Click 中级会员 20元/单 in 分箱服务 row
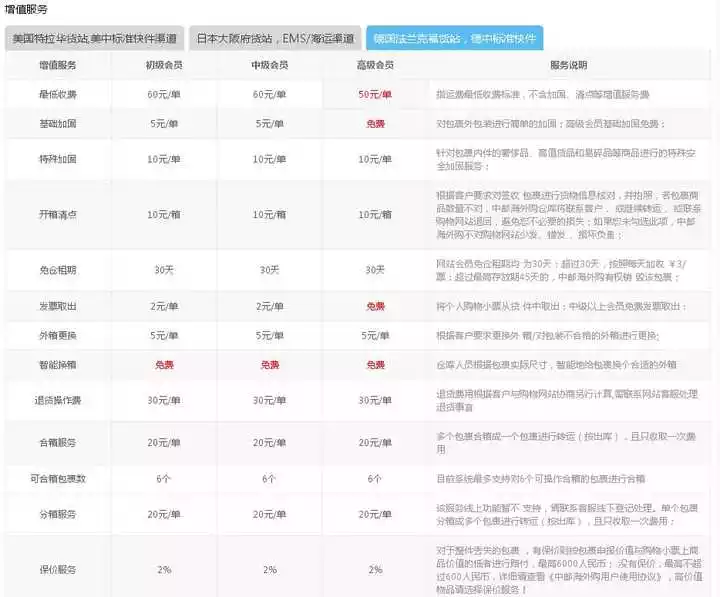Viewport: 720px width, 597px height. [270, 514]
